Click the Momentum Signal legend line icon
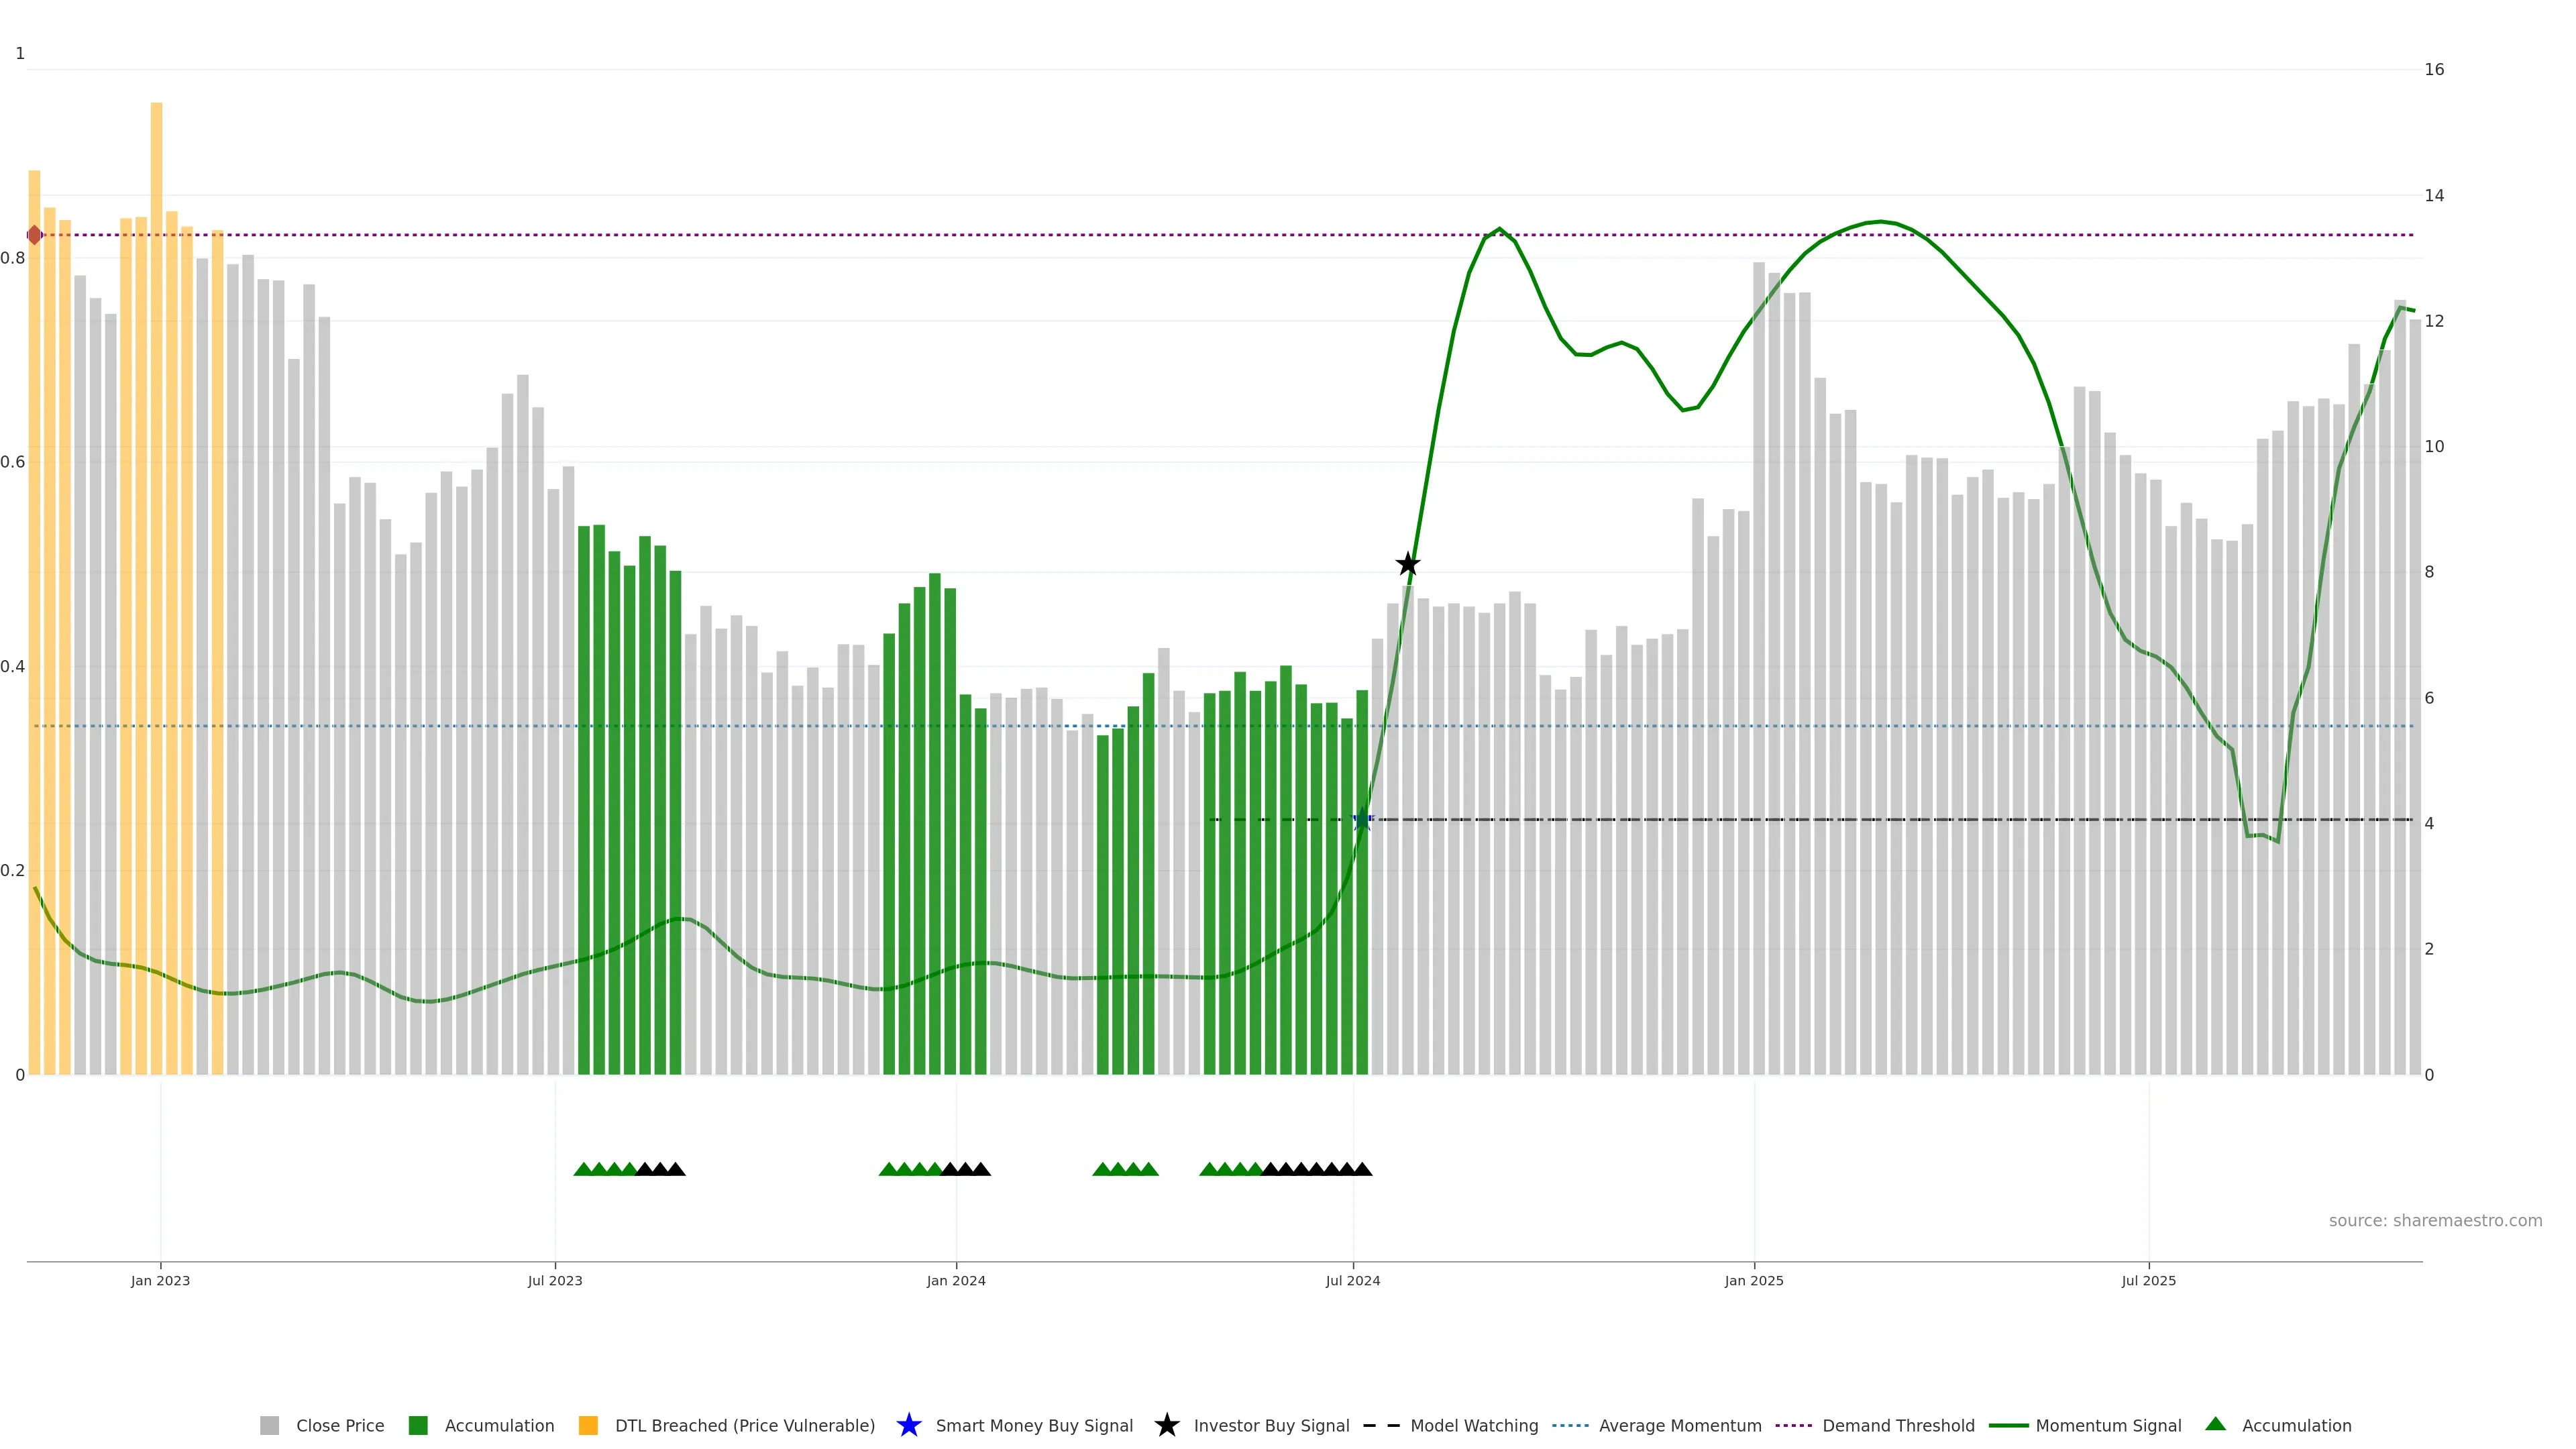Screen dimensions: 2576x1449 (x=2008, y=1425)
